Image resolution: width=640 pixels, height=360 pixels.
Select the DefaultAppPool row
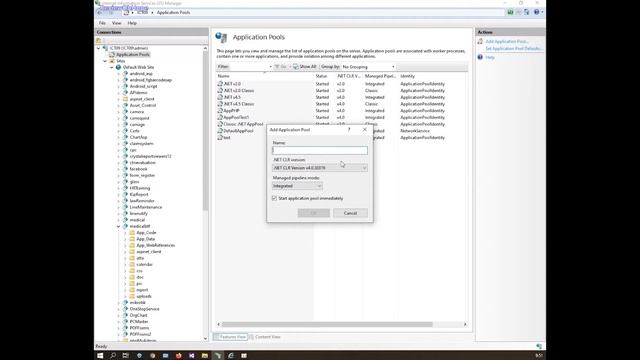click(242, 131)
